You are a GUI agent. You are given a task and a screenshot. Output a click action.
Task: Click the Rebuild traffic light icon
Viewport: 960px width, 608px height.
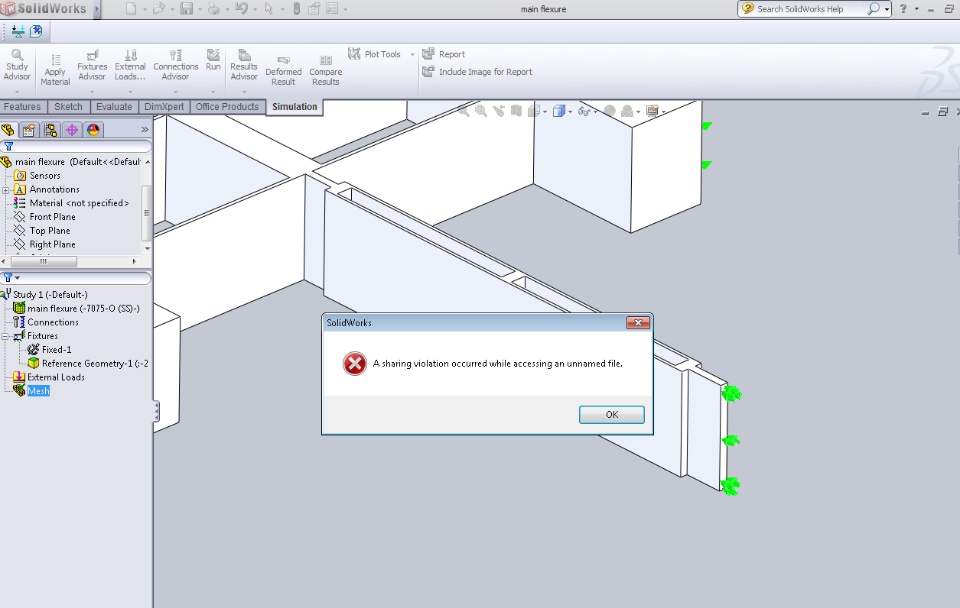[x=296, y=9]
